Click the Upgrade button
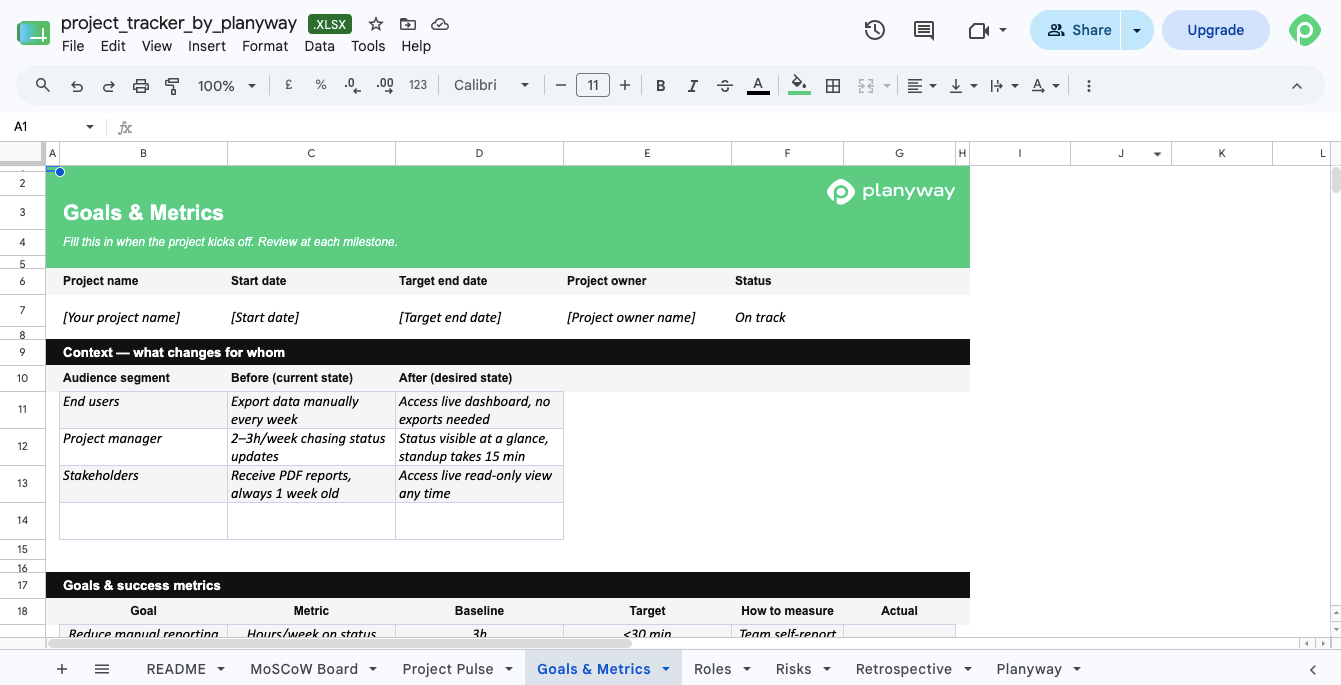 pyautogui.click(x=1215, y=30)
